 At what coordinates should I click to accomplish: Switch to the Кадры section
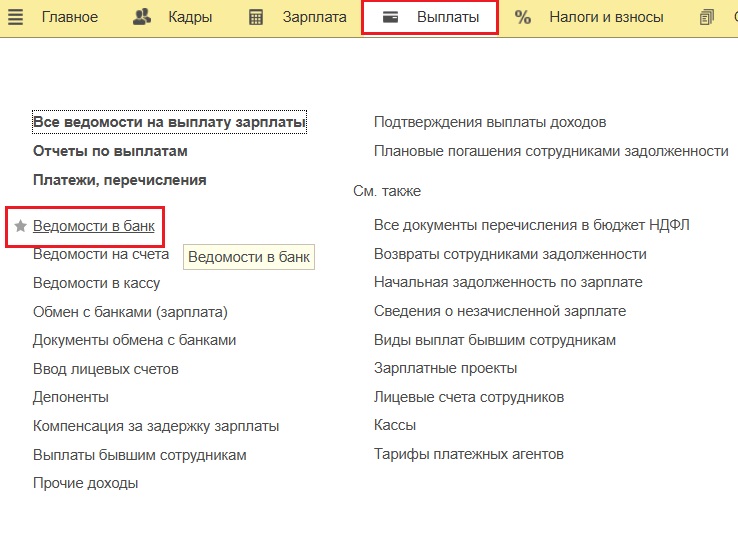coord(190,17)
